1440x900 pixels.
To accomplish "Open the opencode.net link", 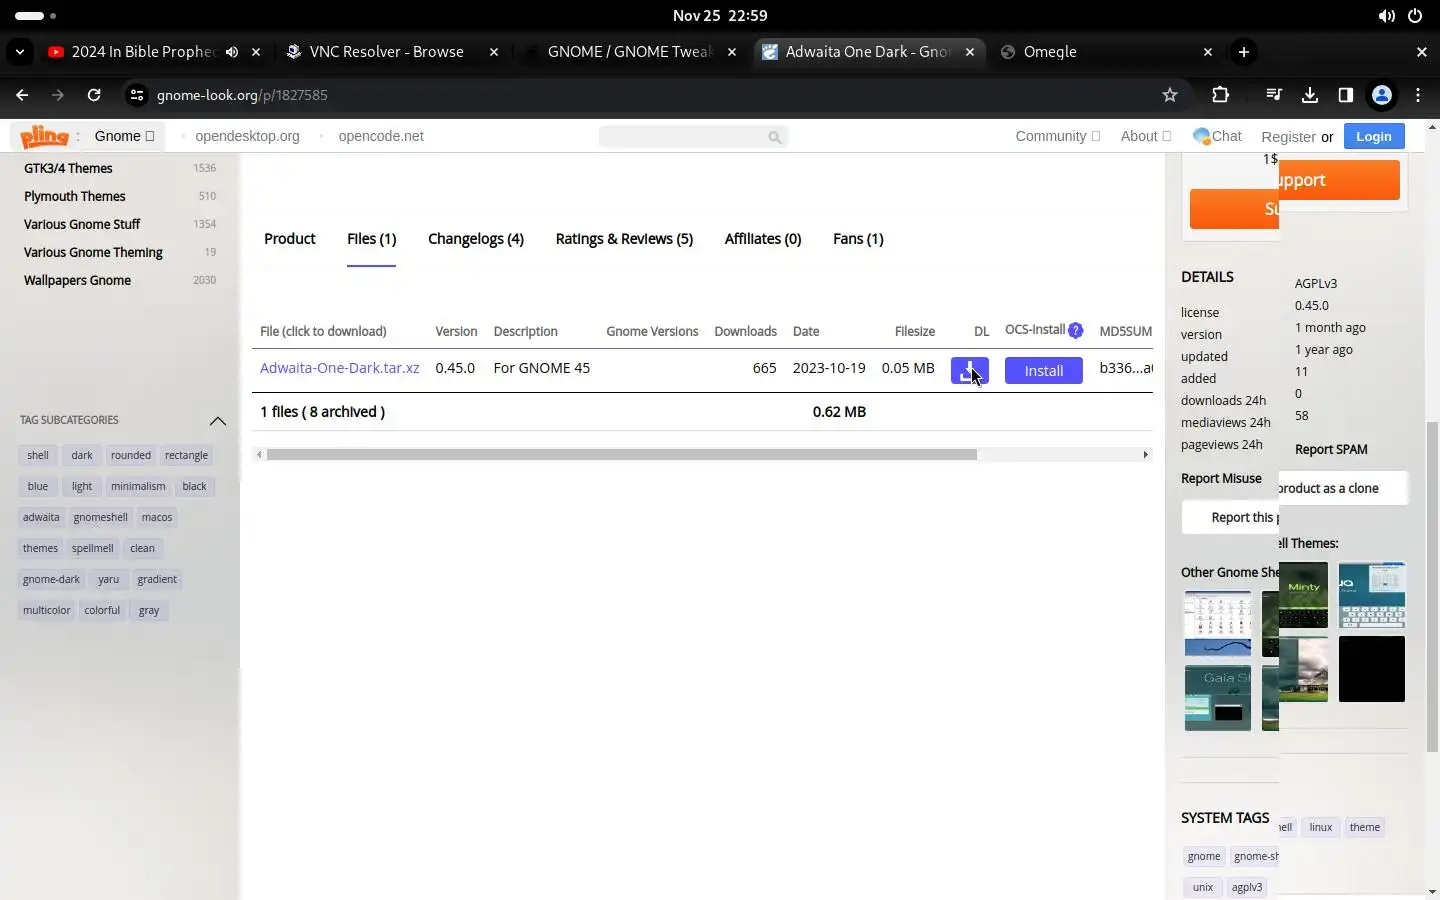I will pyautogui.click(x=381, y=136).
